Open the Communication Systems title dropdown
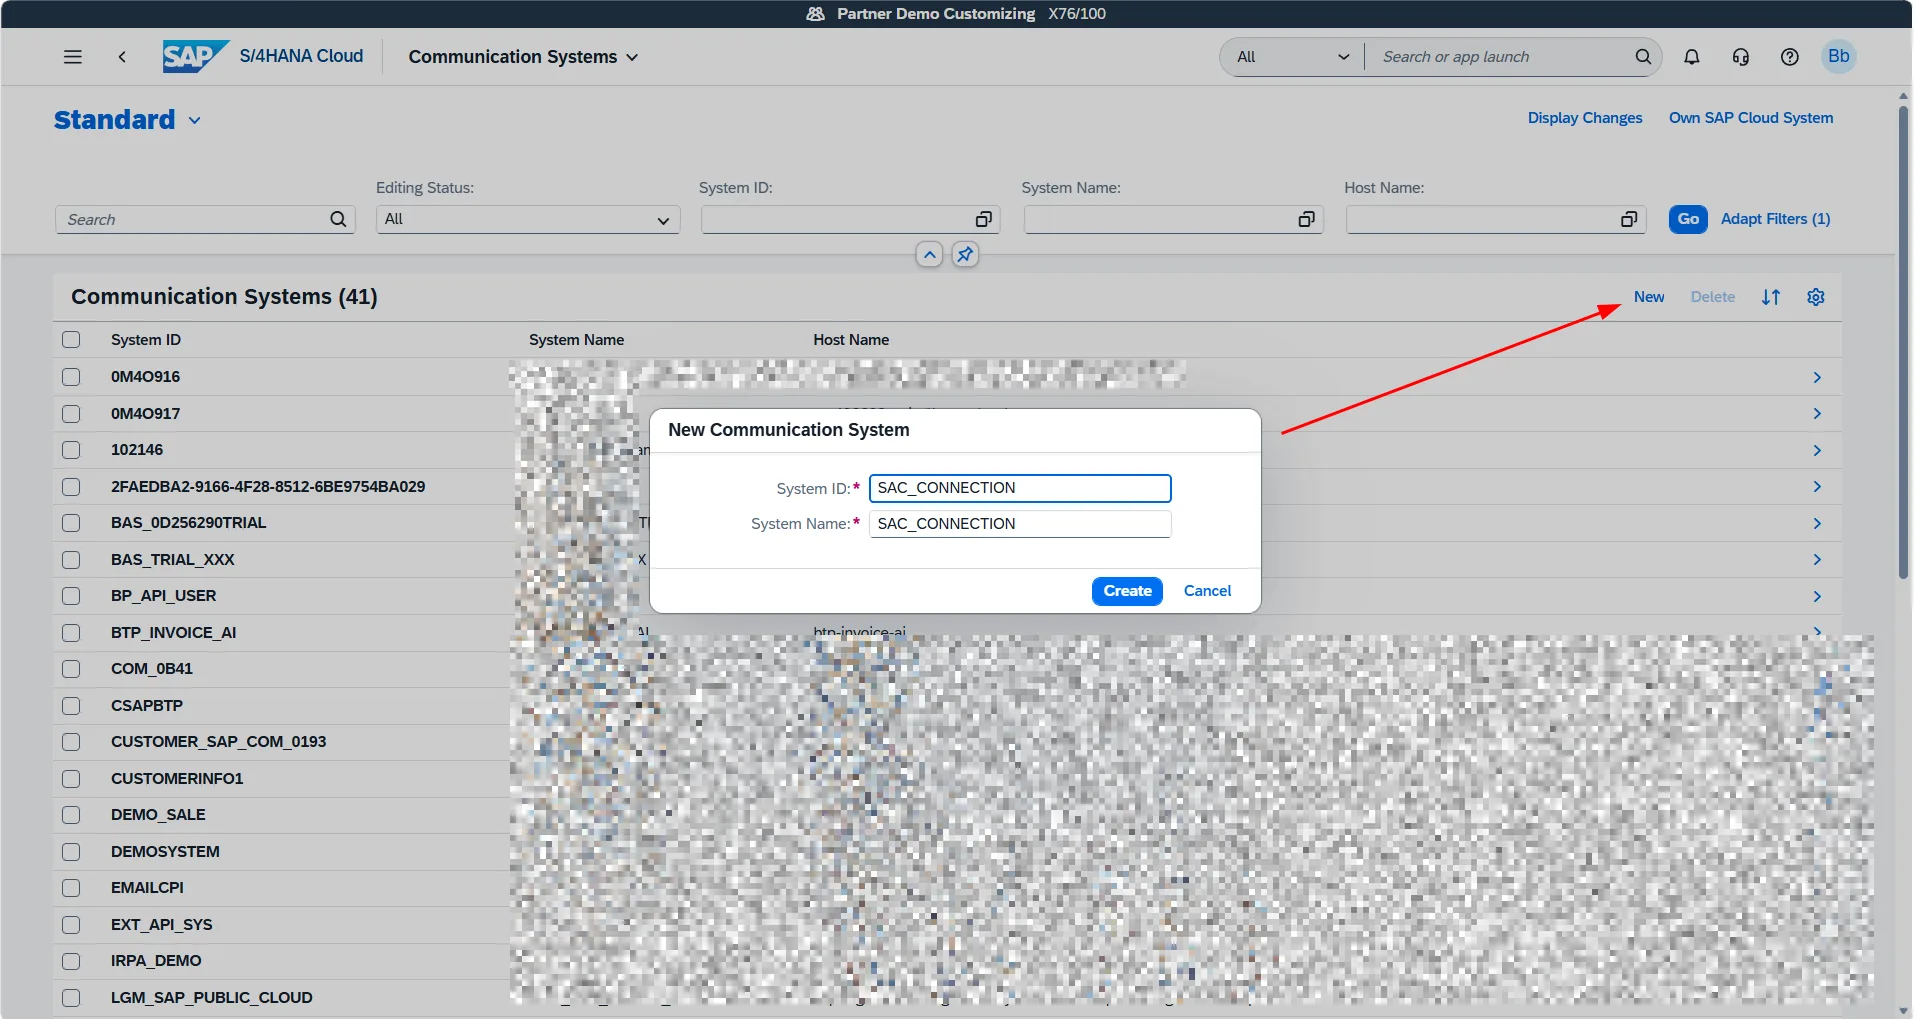The image size is (1916, 1019). click(x=632, y=57)
